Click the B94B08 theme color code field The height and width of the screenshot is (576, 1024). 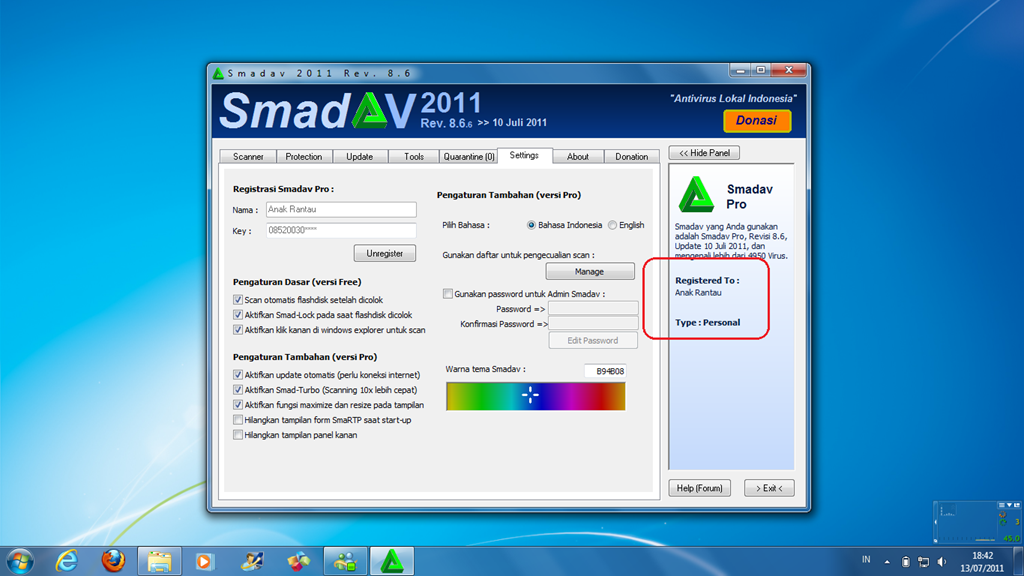pos(605,371)
